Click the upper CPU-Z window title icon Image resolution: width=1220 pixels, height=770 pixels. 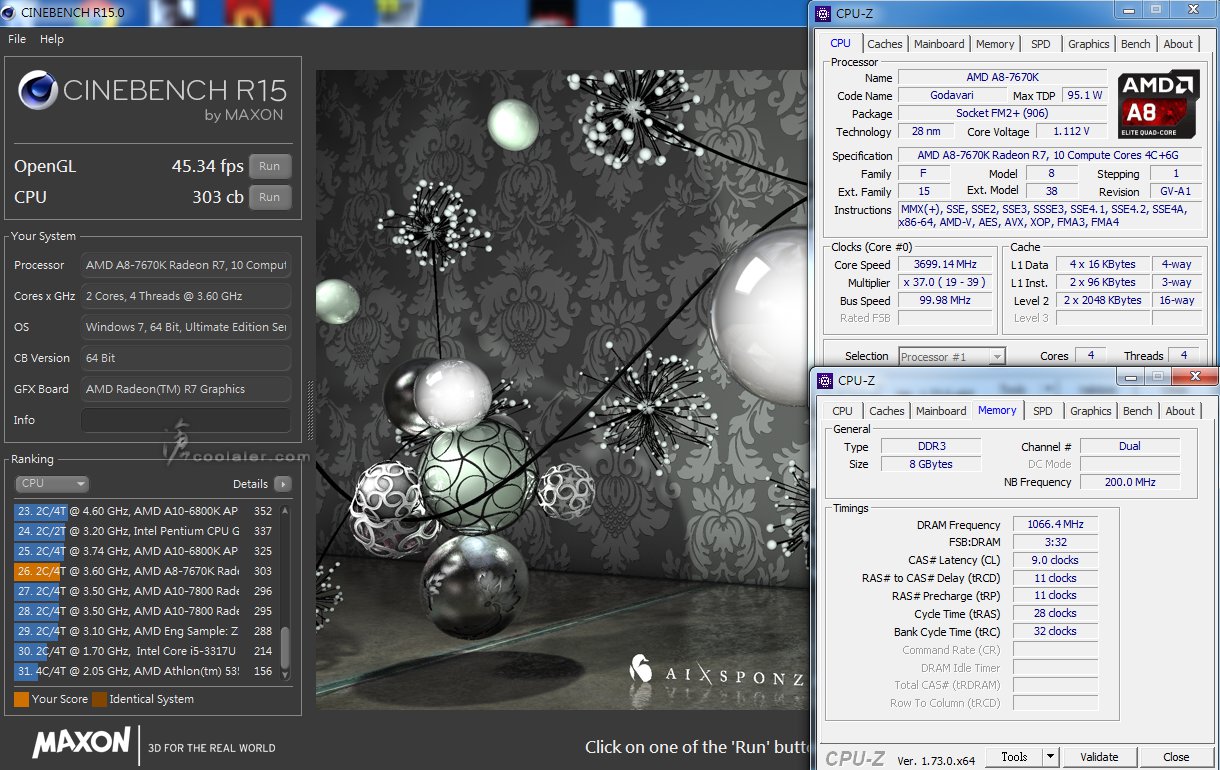pos(823,14)
